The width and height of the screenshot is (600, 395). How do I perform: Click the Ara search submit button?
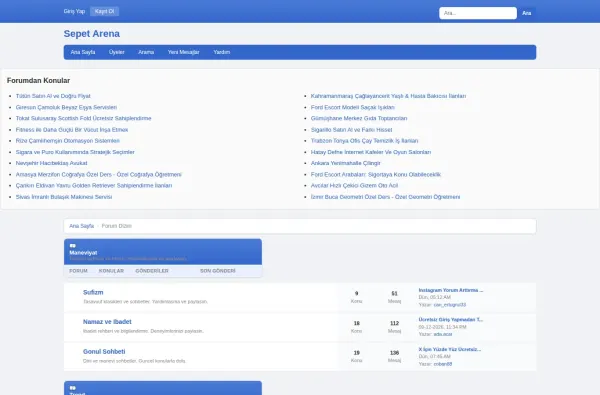527,13
